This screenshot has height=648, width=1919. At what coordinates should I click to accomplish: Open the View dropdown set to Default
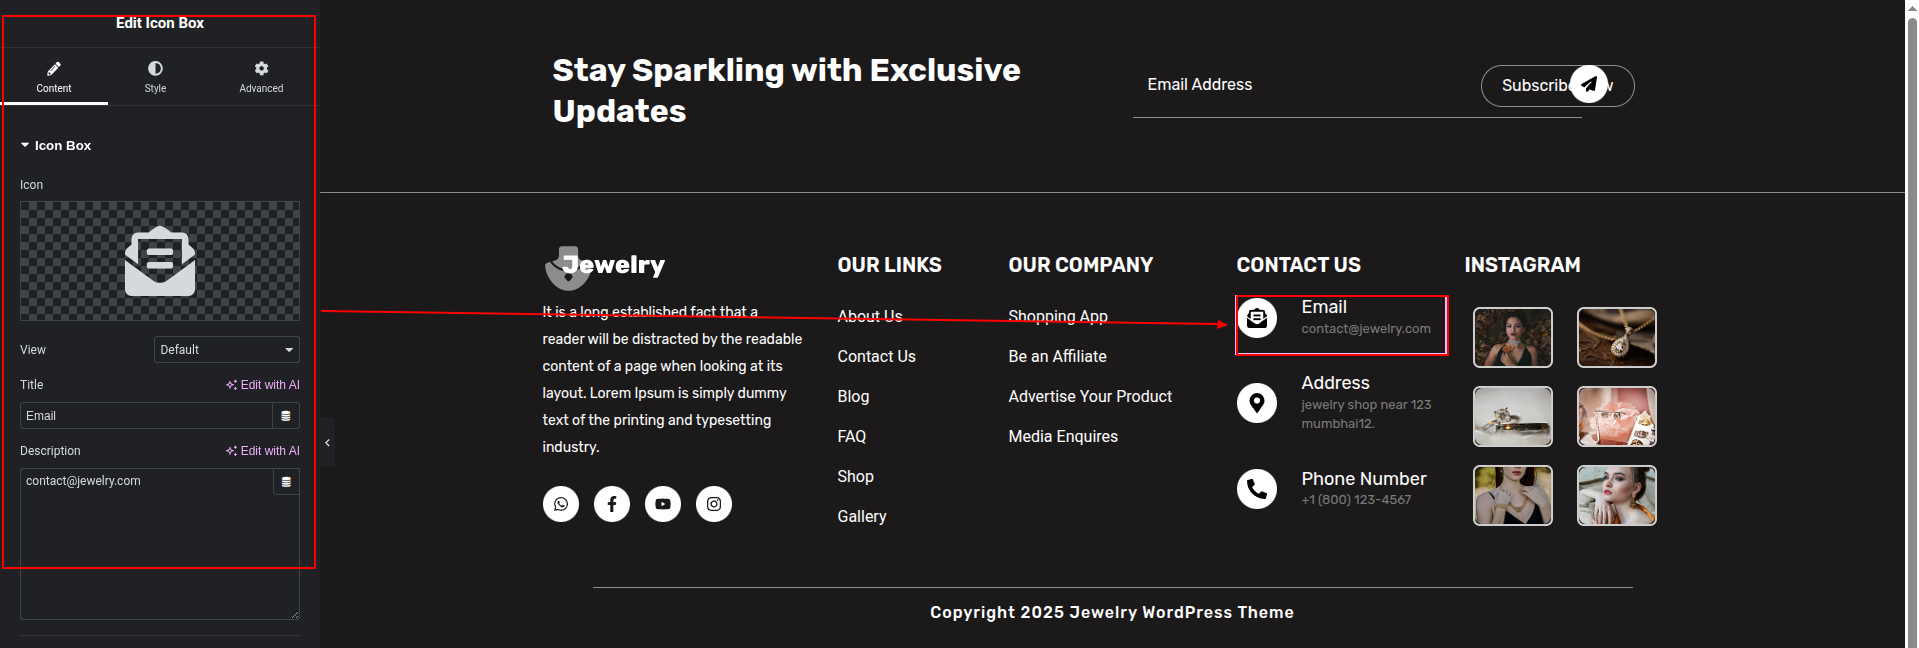point(227,350)
